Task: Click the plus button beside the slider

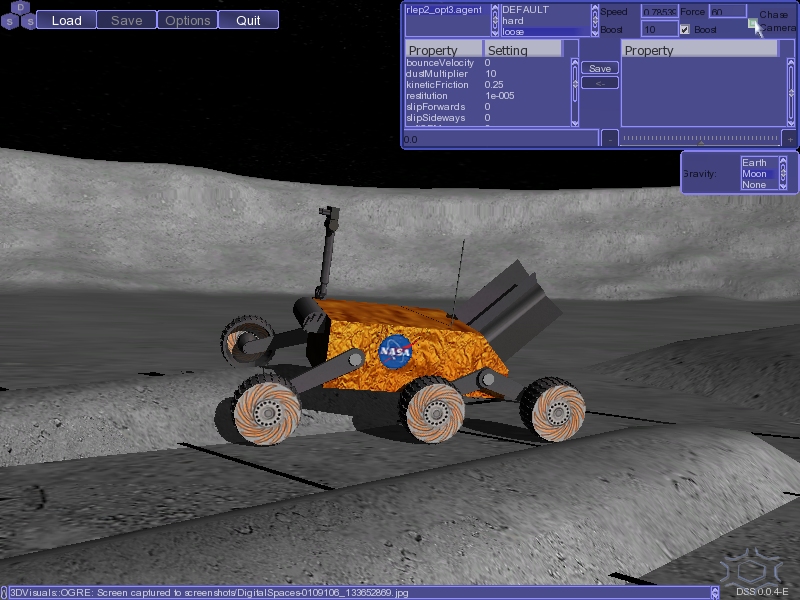Action: point(790,139)
